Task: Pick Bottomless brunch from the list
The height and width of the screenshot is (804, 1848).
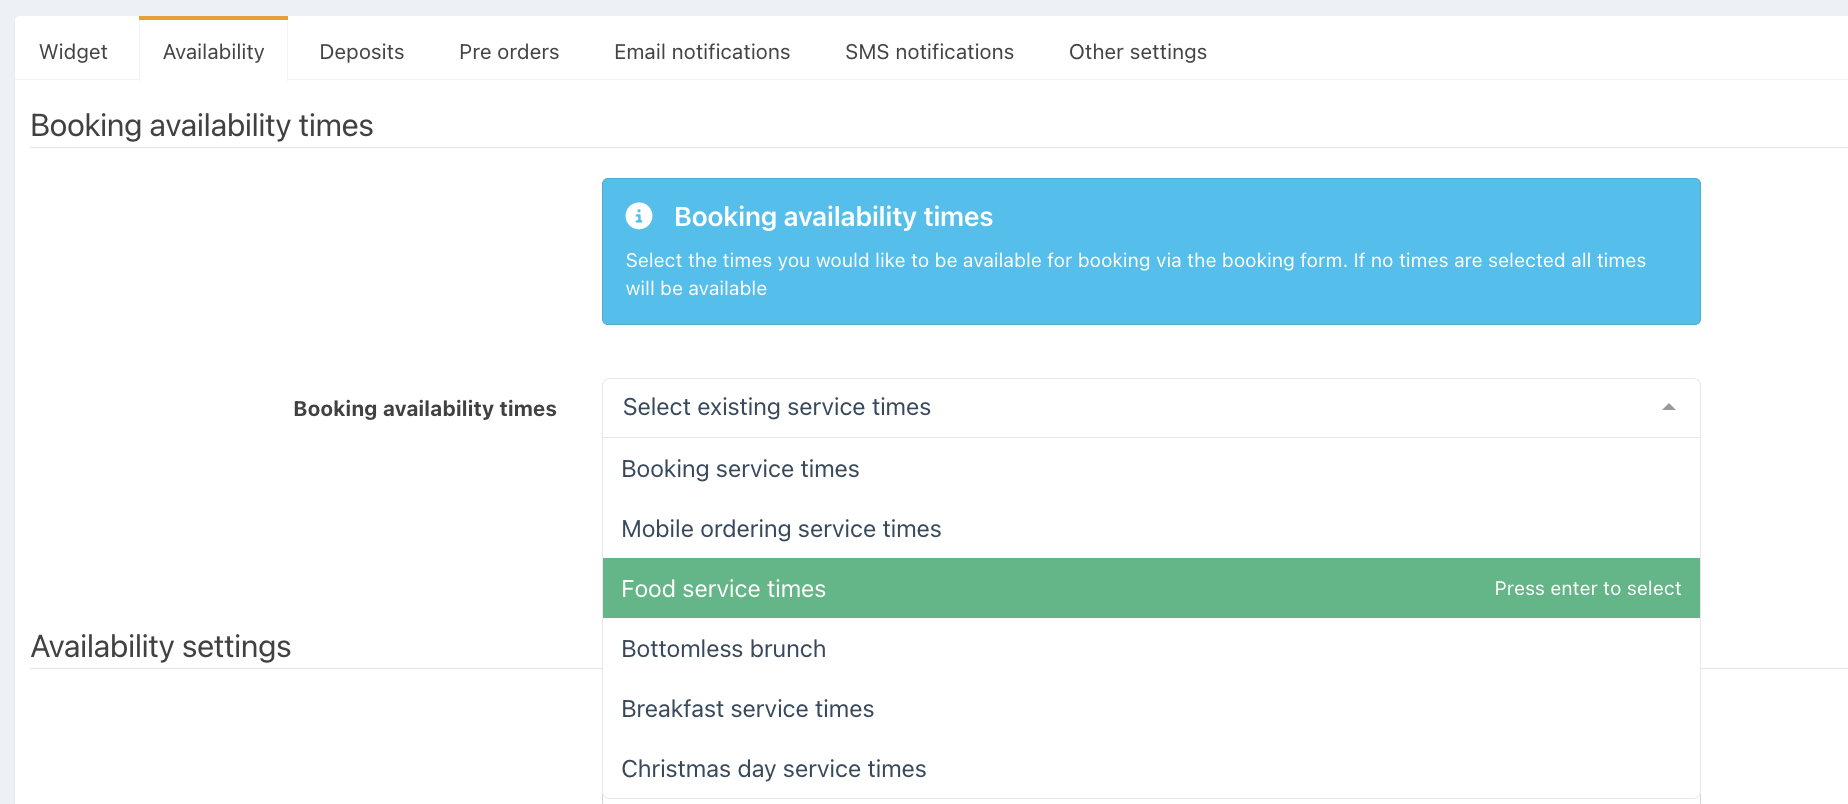Action: click(724, 649)
